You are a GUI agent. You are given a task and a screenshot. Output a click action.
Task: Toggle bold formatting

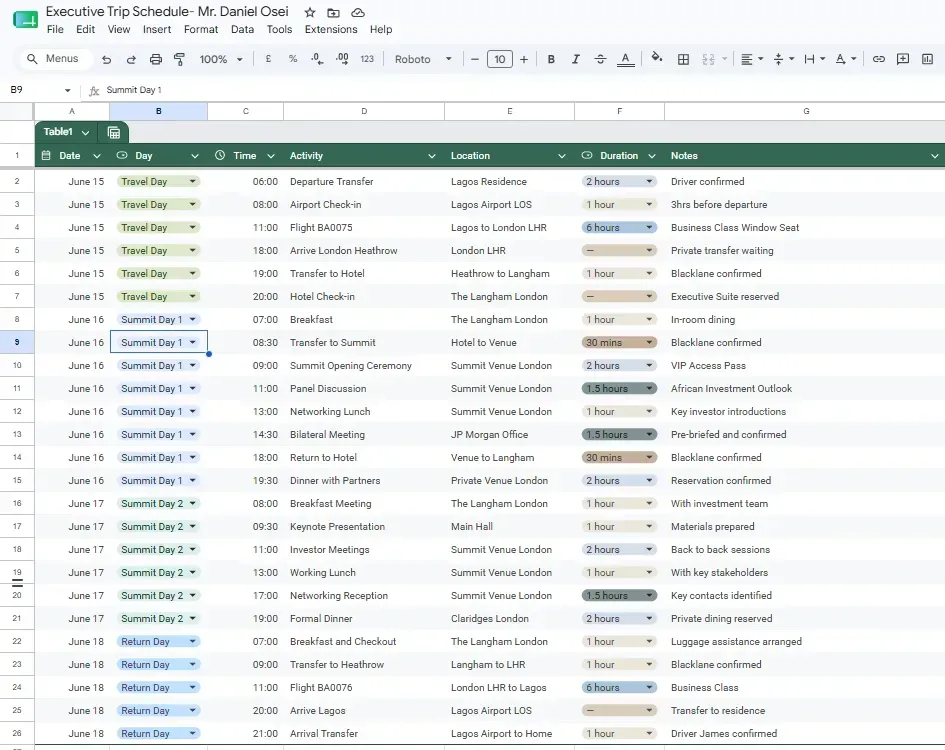(x=551, y=59)
